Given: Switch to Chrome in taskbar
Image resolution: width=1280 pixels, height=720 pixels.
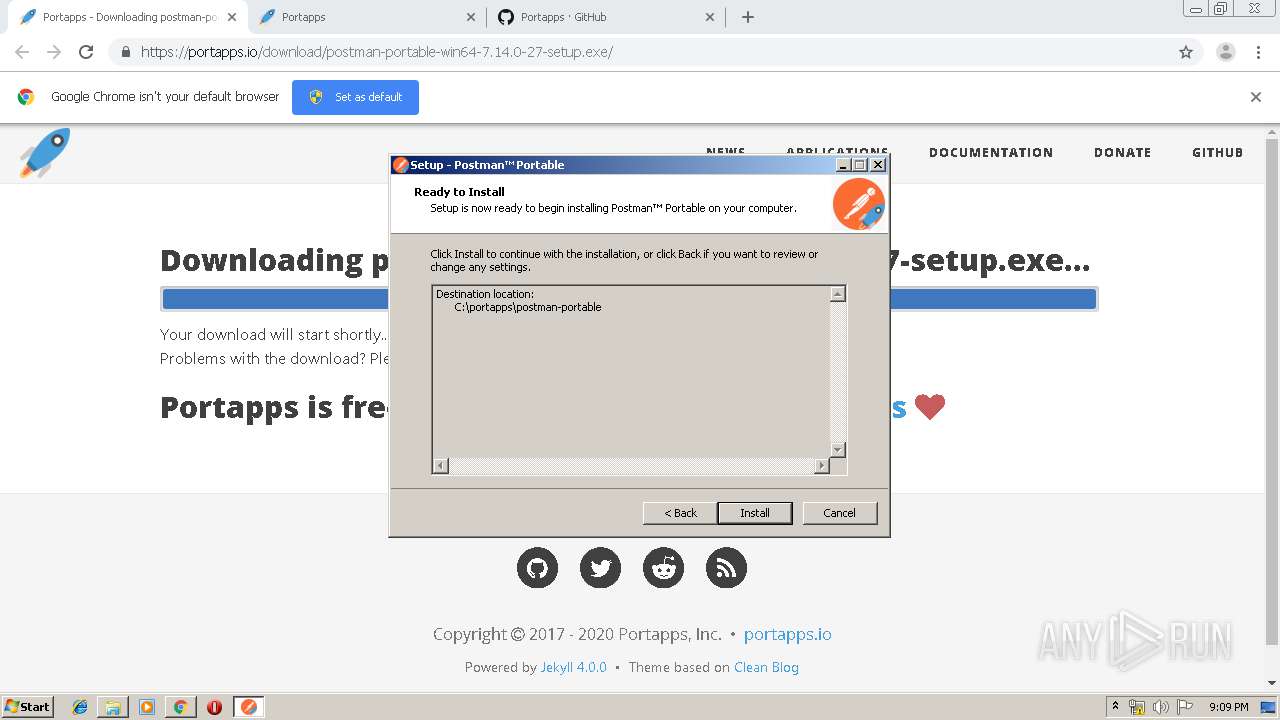Looking at the screenshot, I should coord(180,707).
